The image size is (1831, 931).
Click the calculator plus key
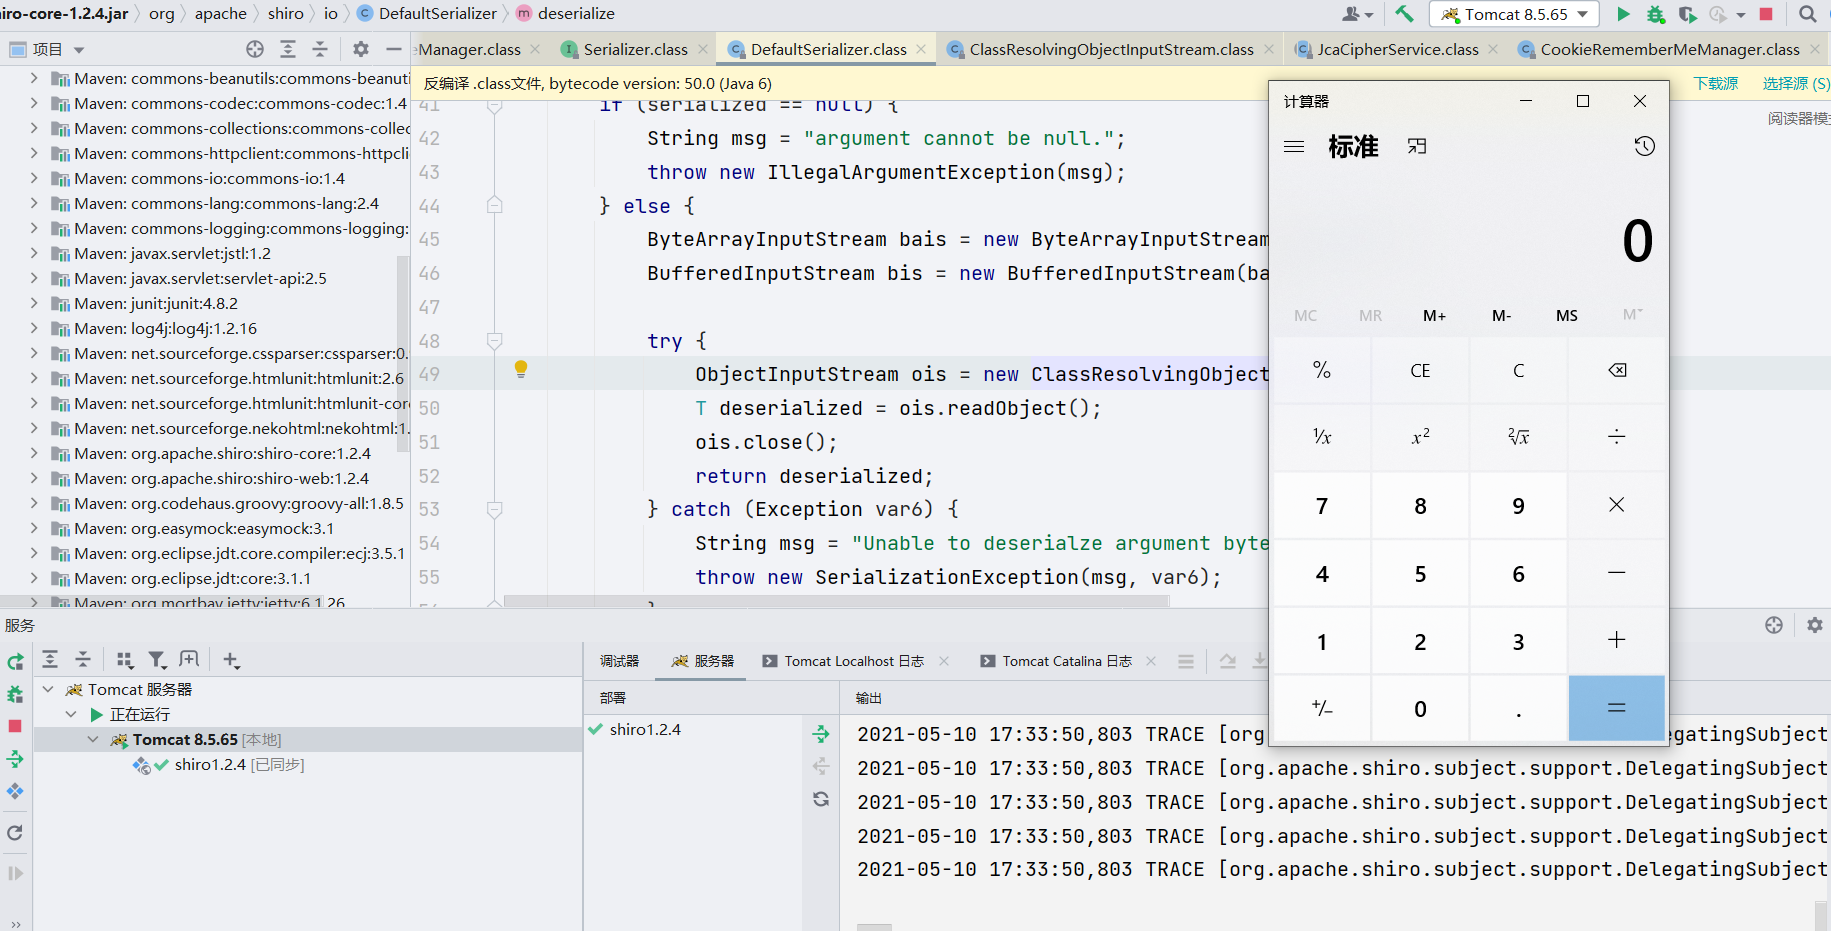pyautogui.click(x=1617, y=641)
